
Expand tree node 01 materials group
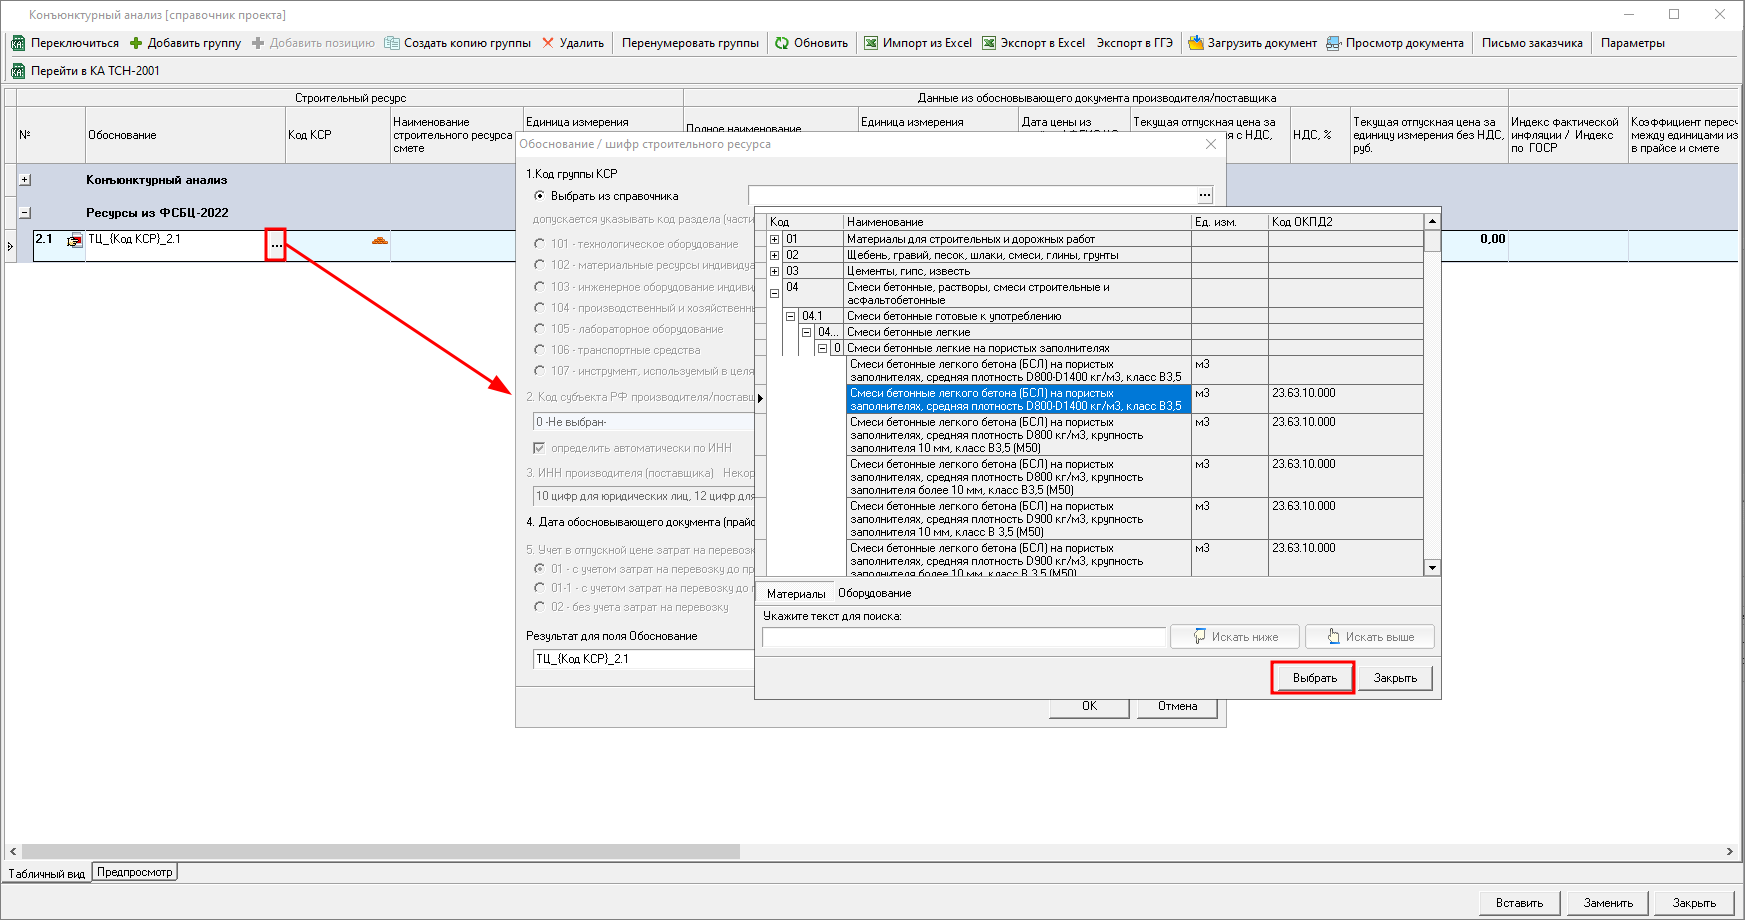(774, 240)
